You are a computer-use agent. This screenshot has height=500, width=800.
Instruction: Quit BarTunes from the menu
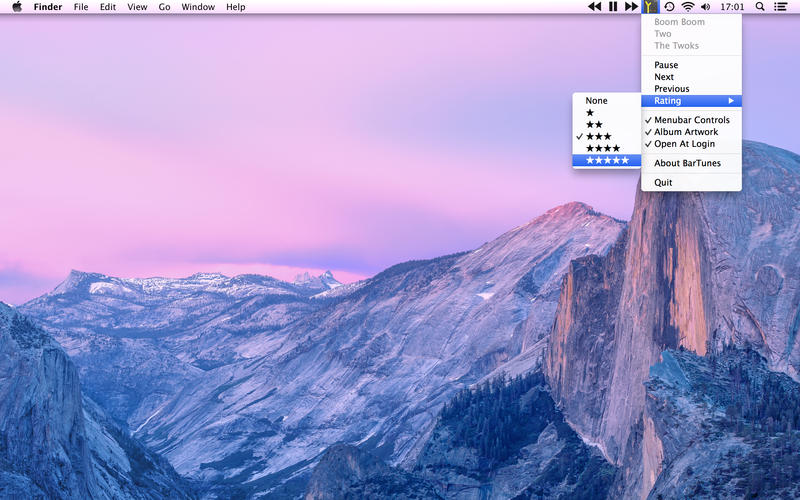coord(663,183)
